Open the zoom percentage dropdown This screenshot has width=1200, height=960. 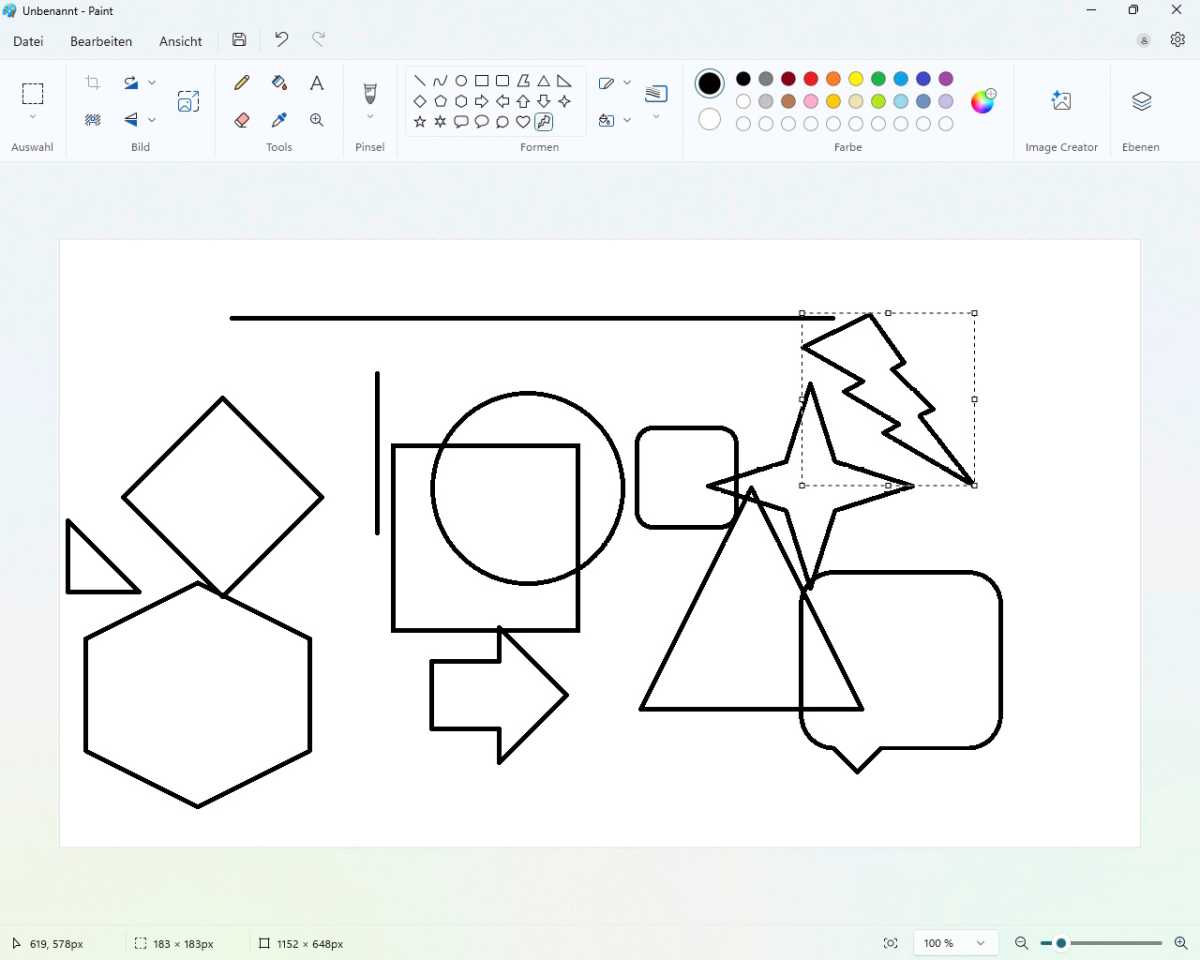click(x=980, y=943)
